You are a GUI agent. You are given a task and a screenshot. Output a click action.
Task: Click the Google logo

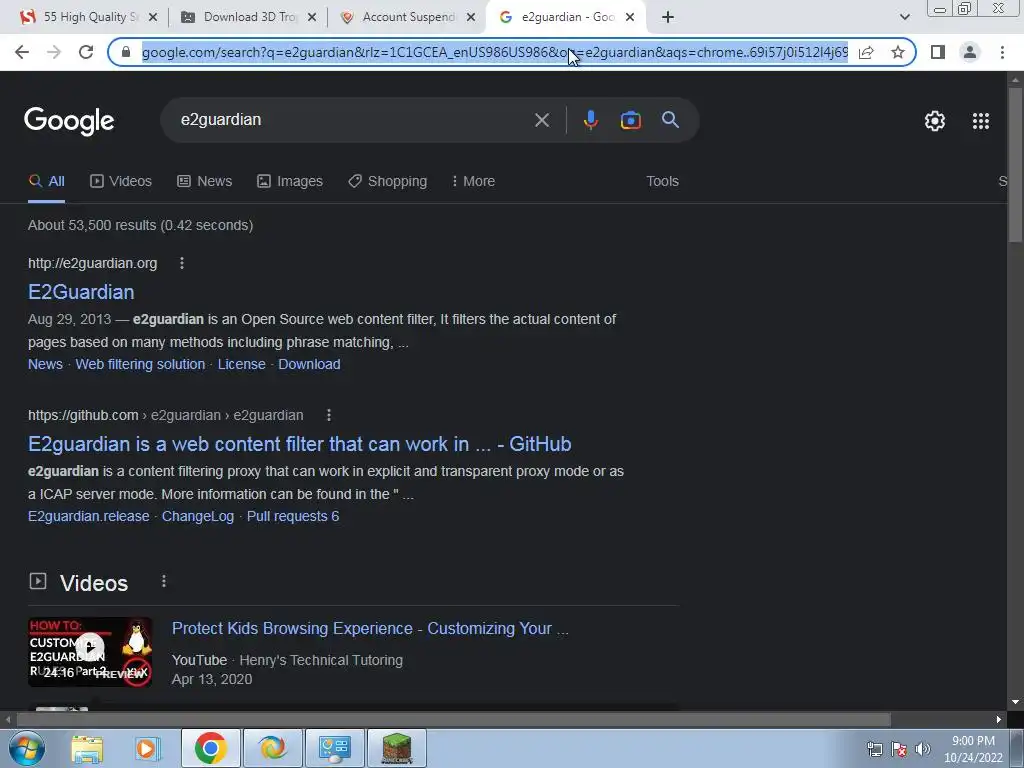point(69,121)
